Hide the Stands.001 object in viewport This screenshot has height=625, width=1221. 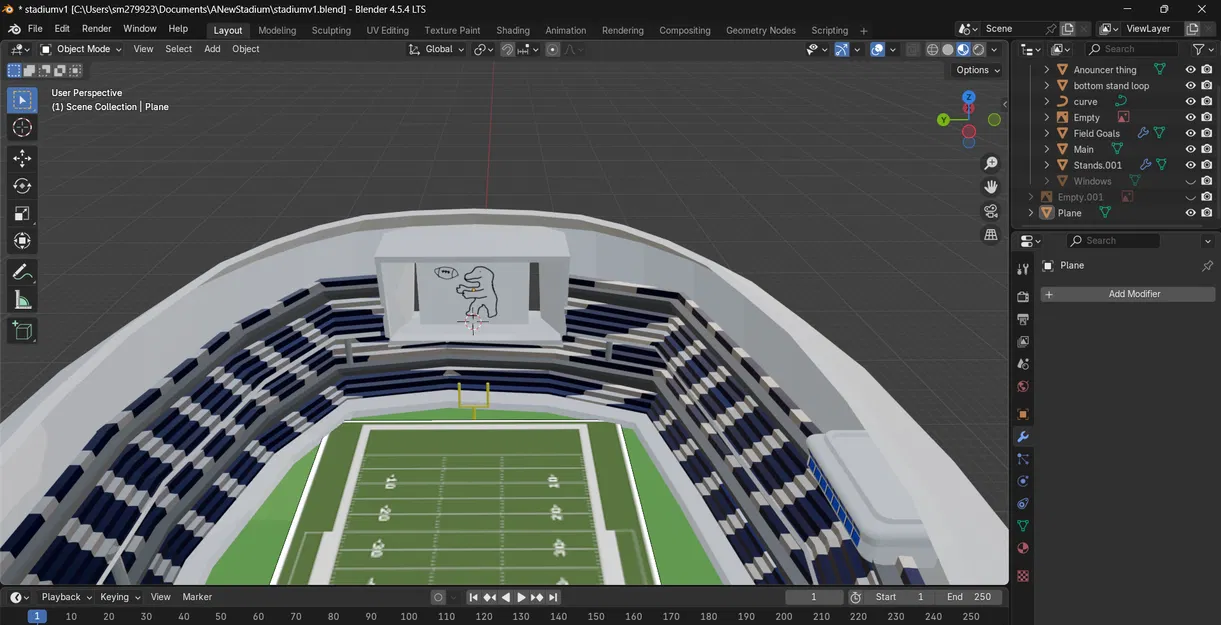pyautogui.click(x=1190, y=165)
